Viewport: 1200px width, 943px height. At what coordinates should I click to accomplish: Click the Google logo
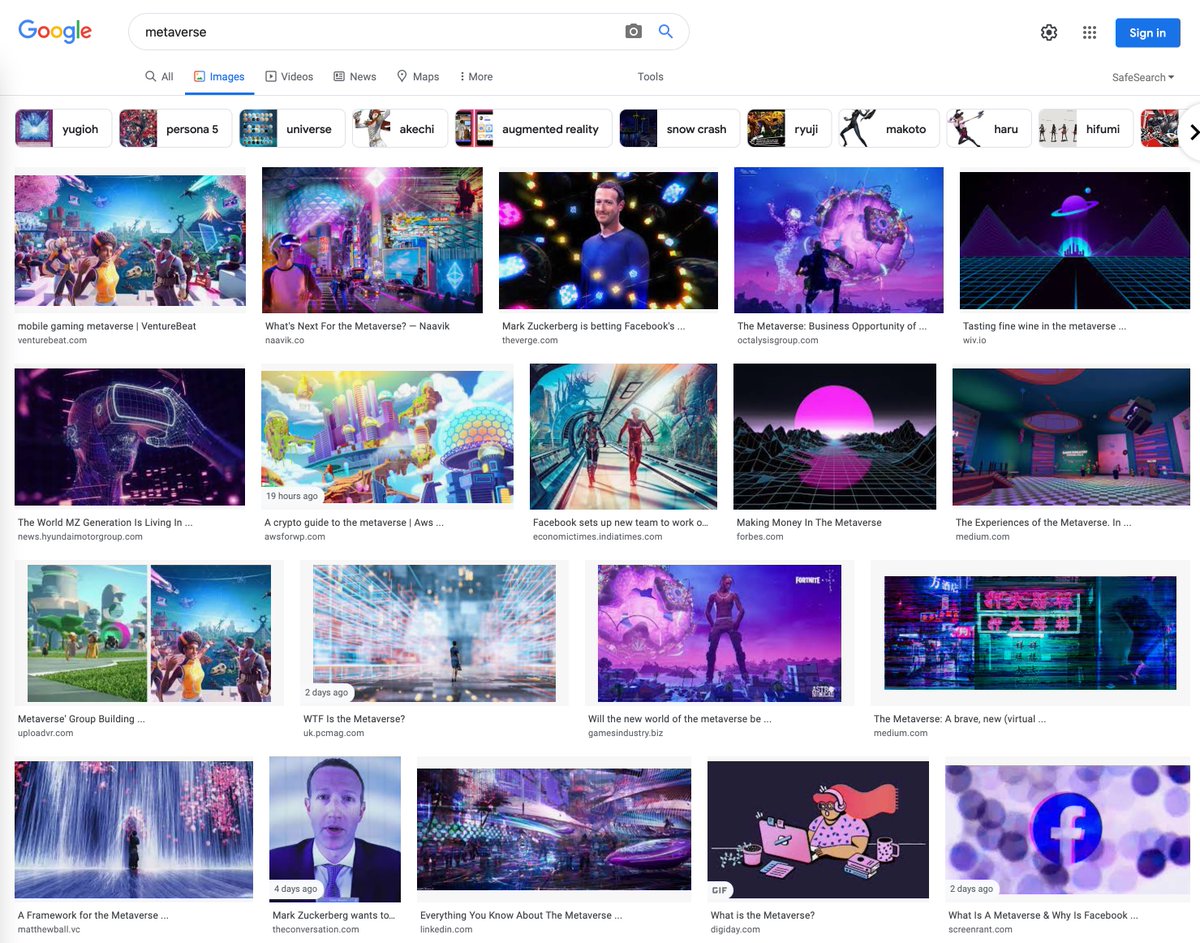tap(55, 31)
